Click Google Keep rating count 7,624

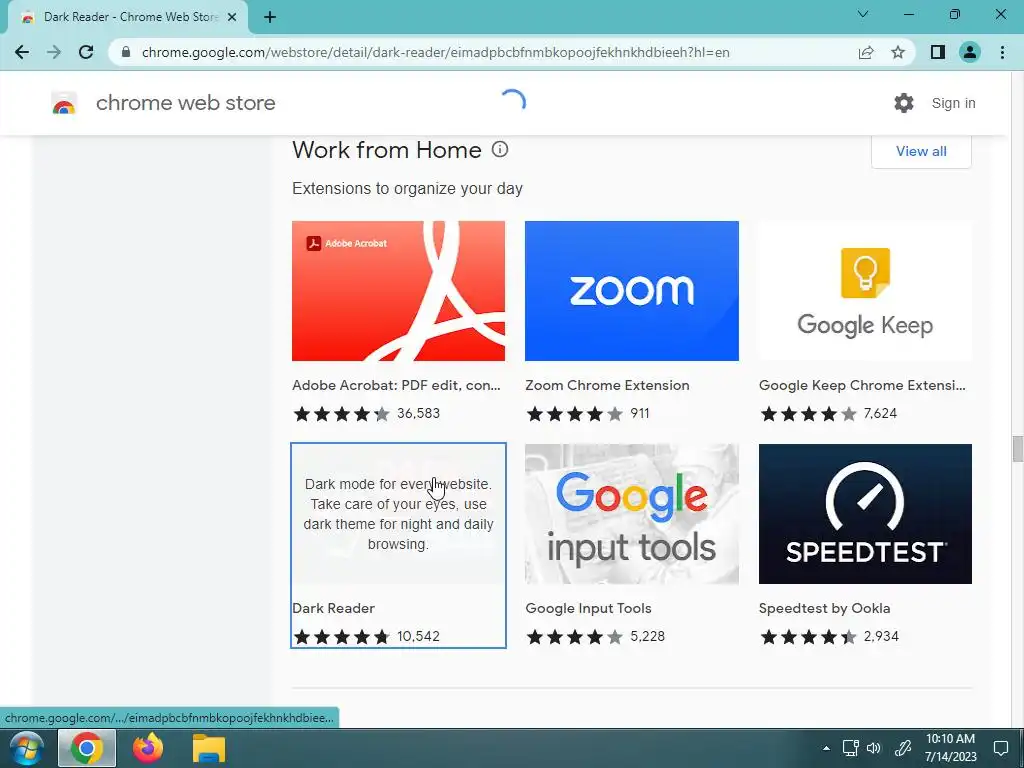(x=880, y=413)
